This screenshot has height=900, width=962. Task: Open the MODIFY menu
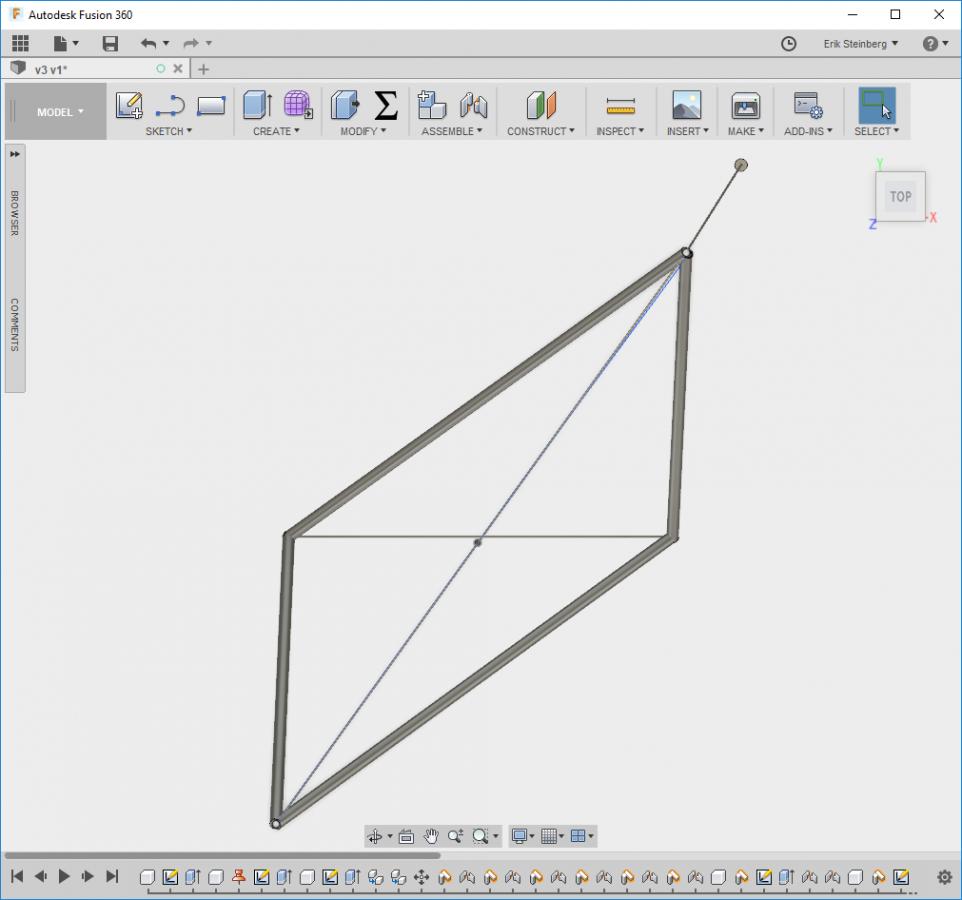(364, 131)
